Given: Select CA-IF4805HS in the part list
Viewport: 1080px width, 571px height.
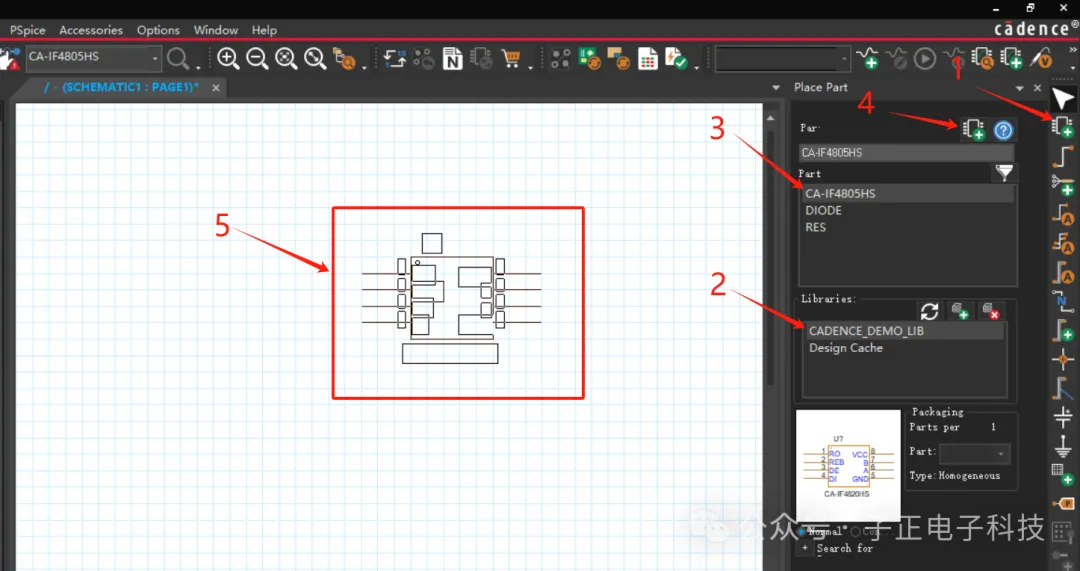Looking at the screenshot, I should [x=908, y=194].
